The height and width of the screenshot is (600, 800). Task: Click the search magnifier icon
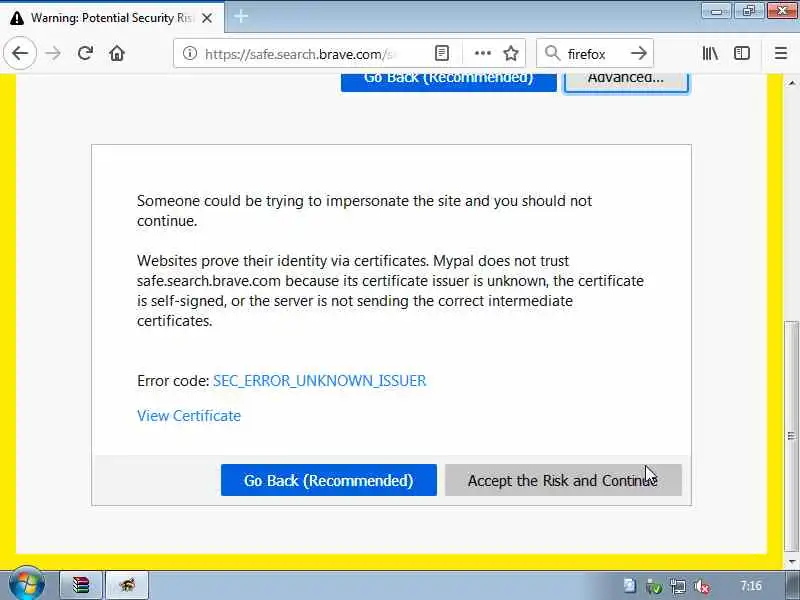(x=552, y=53)
